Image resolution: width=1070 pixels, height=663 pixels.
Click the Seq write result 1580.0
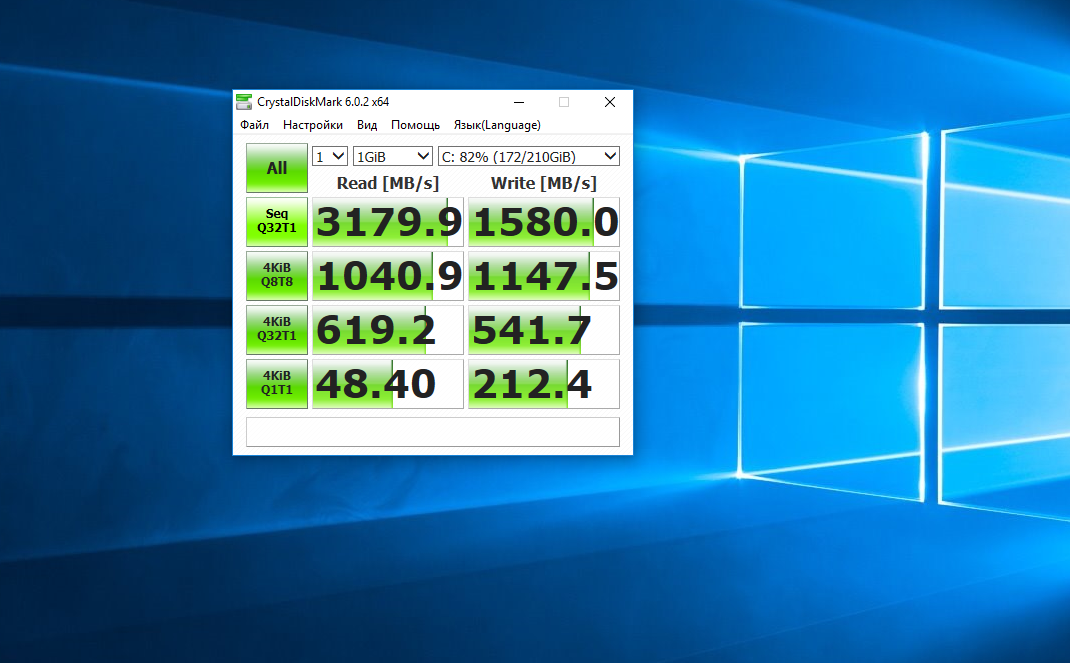coord(544,222)
